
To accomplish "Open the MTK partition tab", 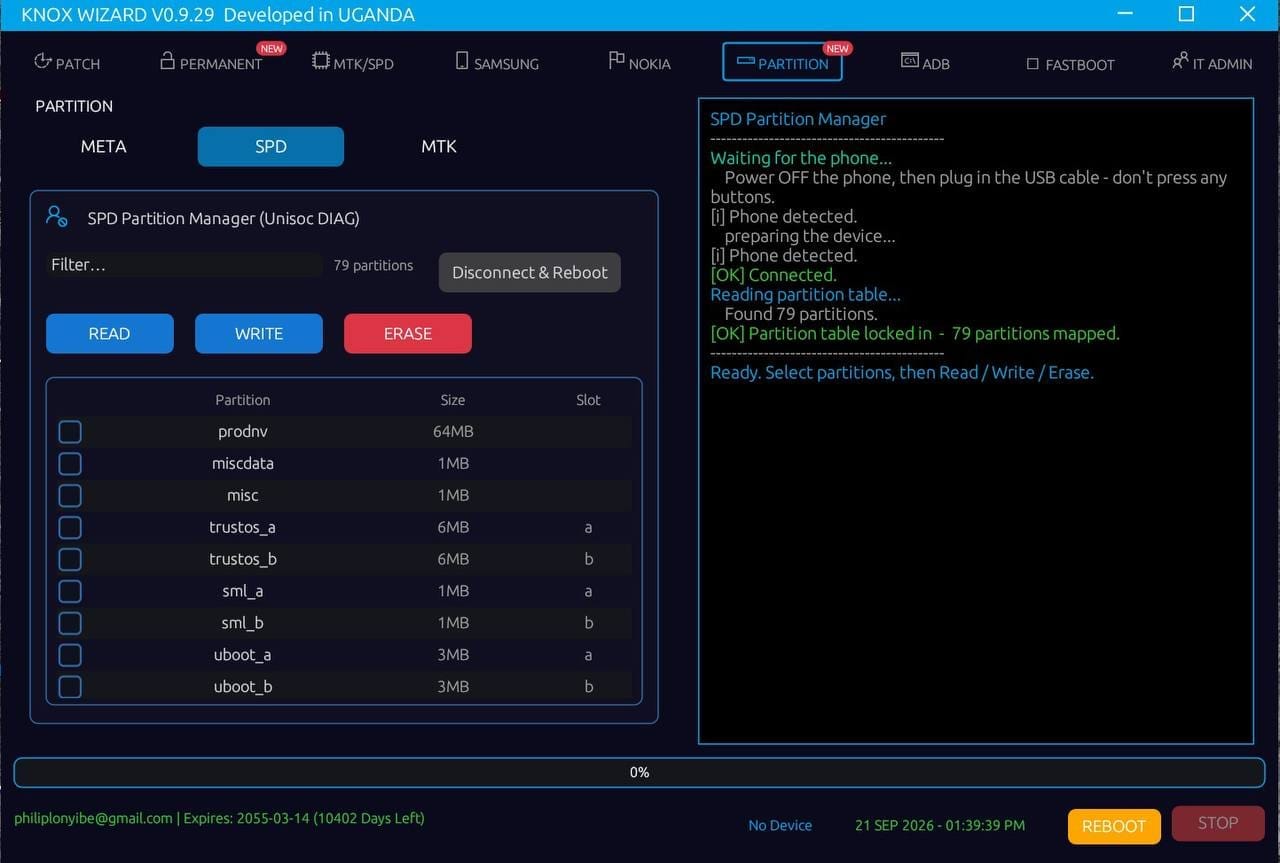I will 439,147.
